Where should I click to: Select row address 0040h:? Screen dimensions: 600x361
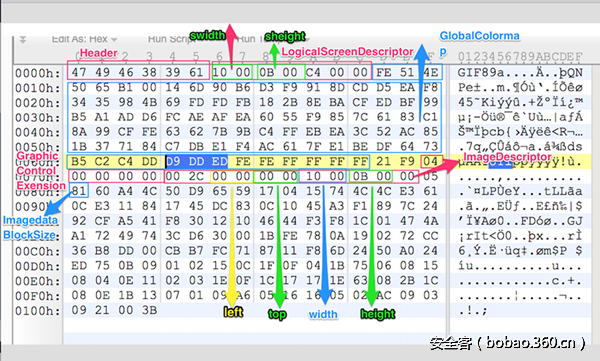(38, 132)
